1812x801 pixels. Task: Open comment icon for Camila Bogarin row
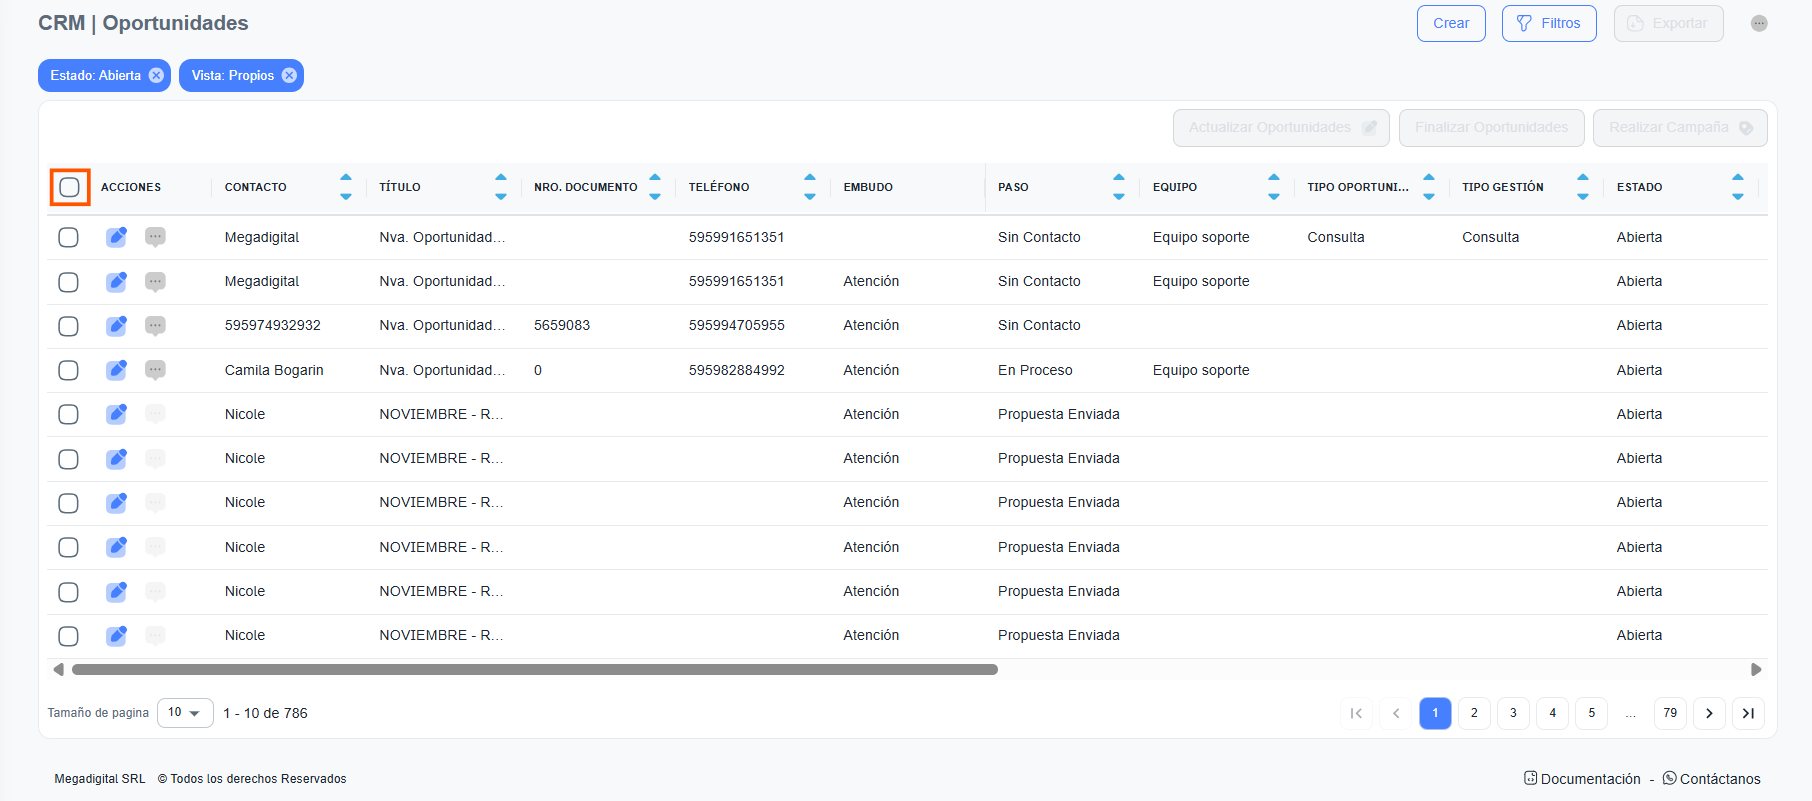pyautogui.click(x=155, y=370)
